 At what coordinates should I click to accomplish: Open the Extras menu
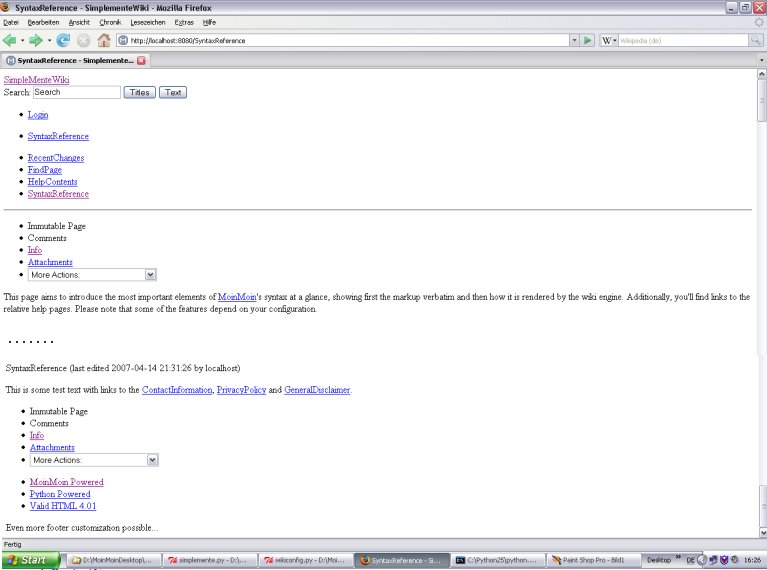(x=184, y=21)
